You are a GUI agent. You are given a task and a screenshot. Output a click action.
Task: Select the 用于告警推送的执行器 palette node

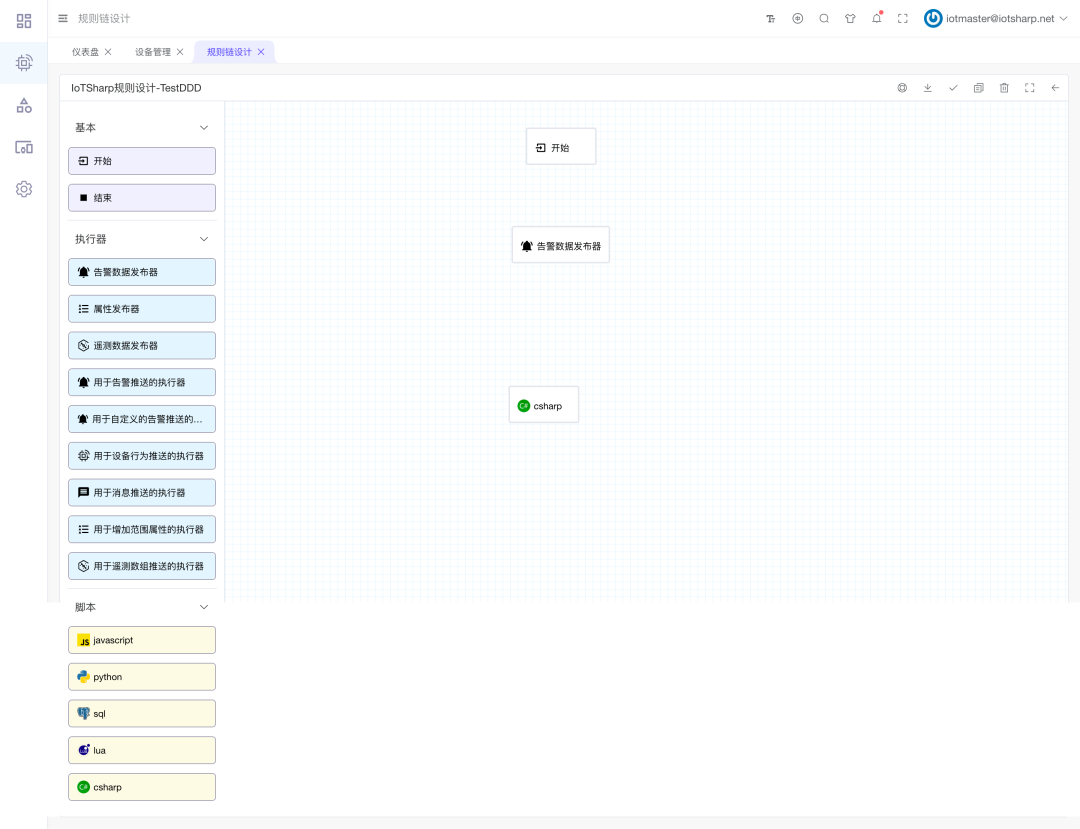(x=142, y=382)
